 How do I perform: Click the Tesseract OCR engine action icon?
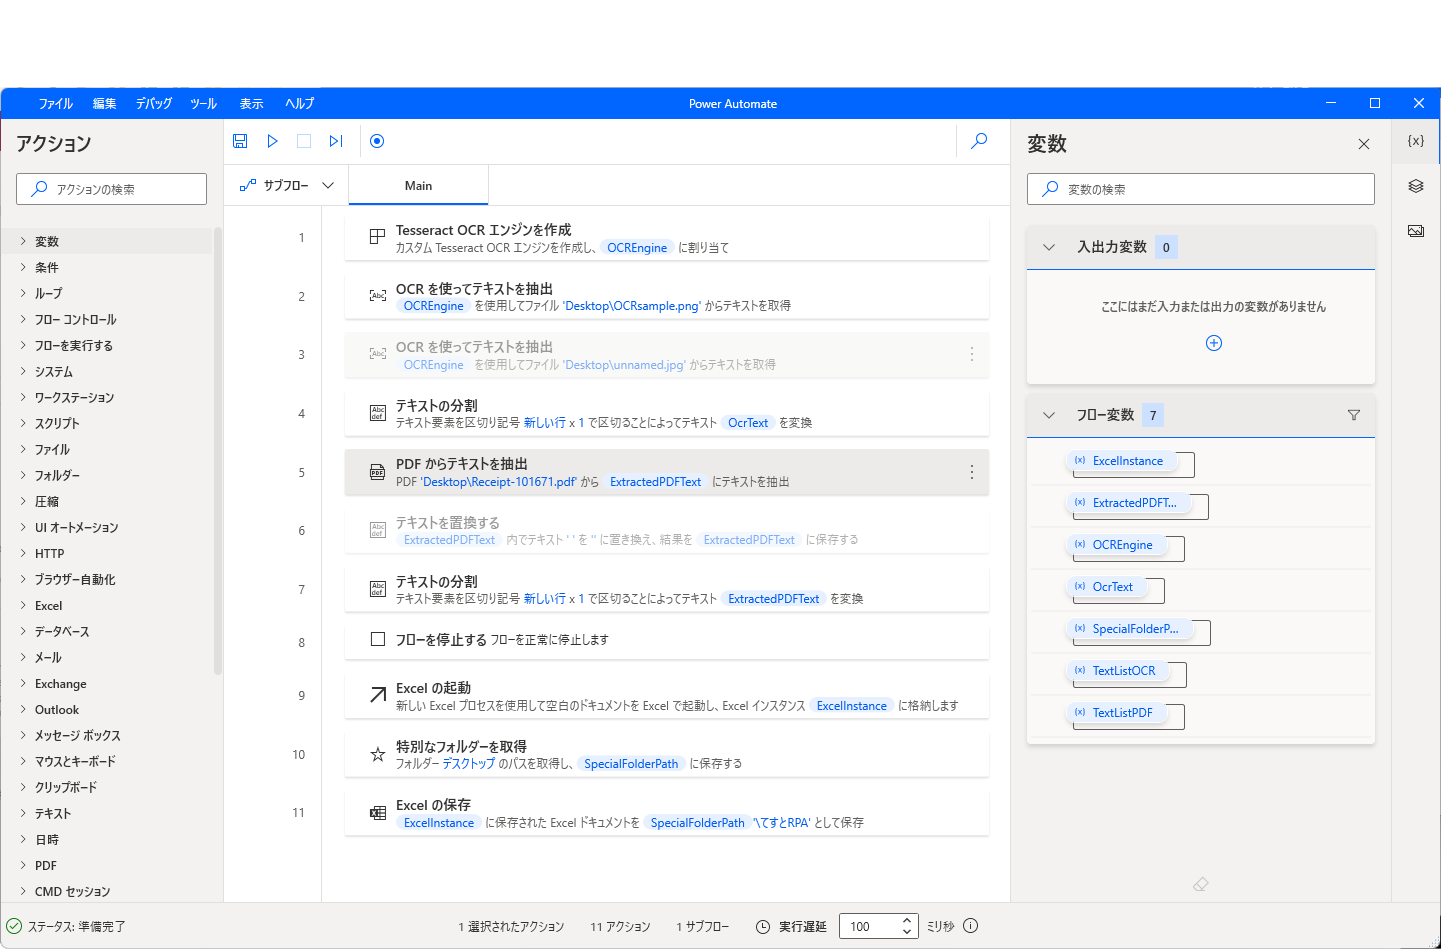(377, 237)
